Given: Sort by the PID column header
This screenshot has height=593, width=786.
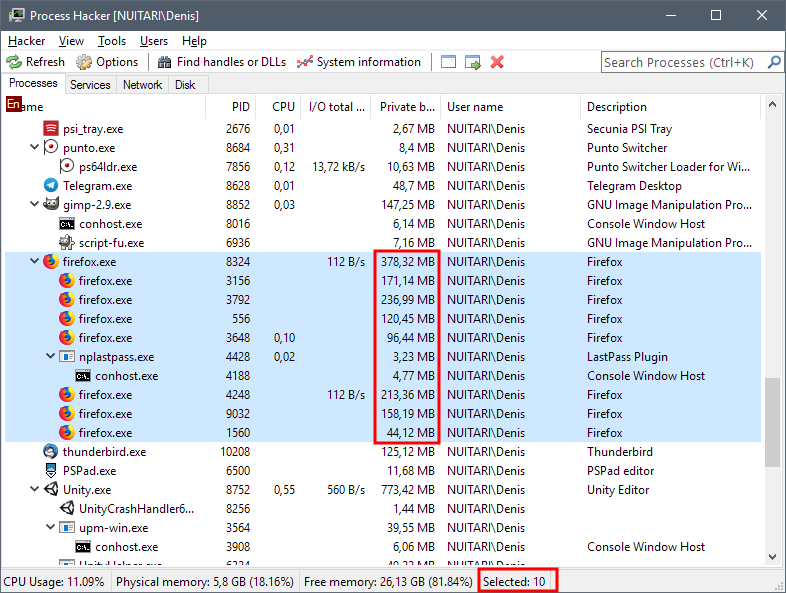Looking at the screenshot, I should tap(231, 107).
